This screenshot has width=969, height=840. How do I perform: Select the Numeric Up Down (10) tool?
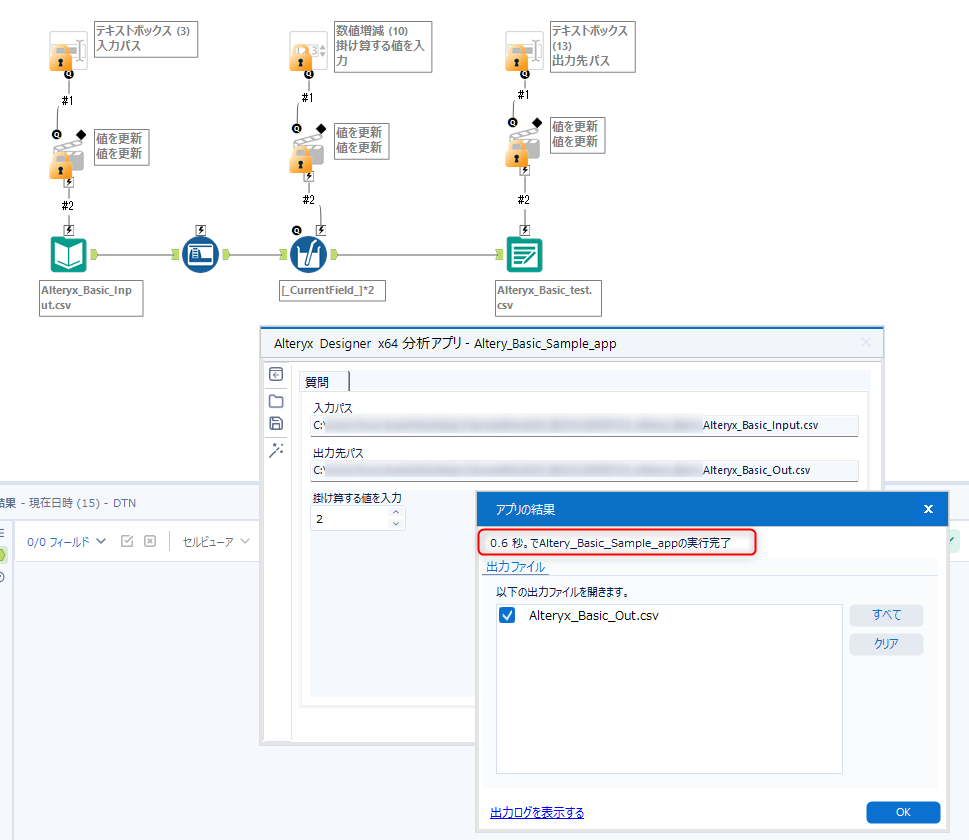(308, 51)
